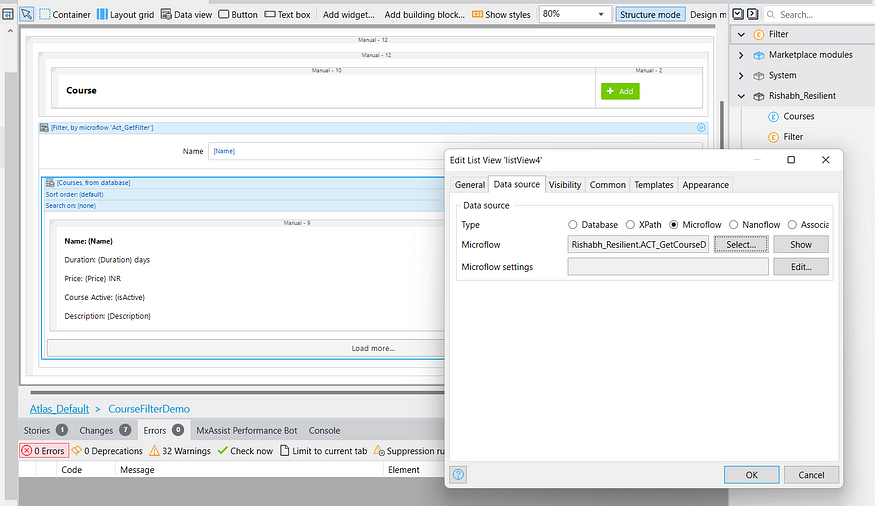Expand the System module node
875x506 pixels.
click(741, 76)
